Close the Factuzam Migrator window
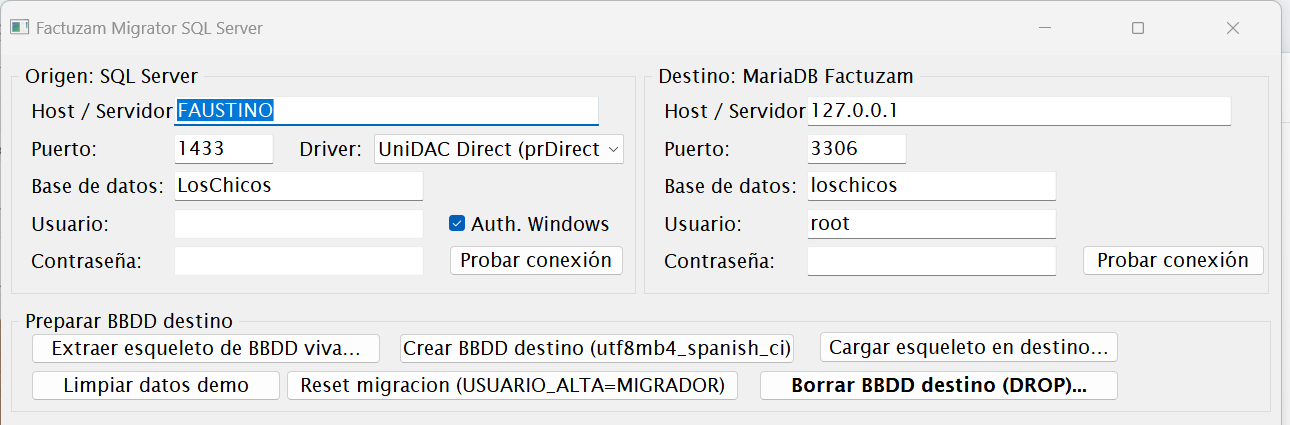 (x=1232, y=28)
